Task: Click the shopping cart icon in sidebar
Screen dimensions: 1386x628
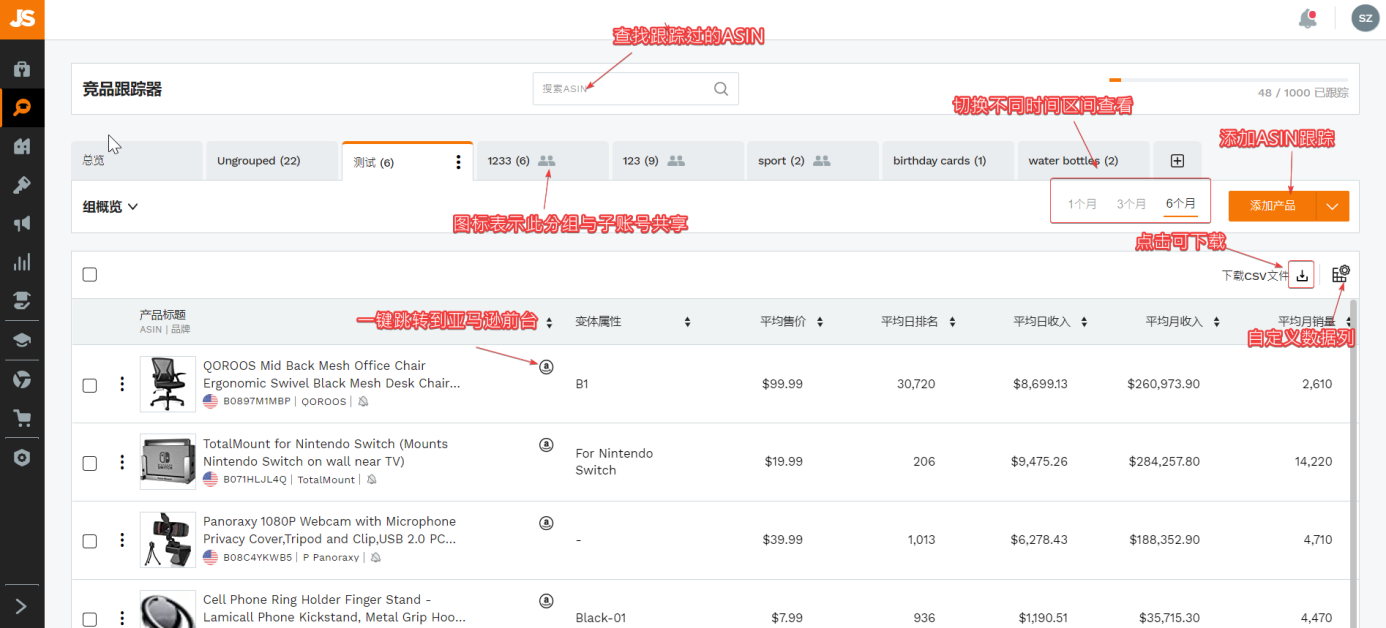Action: coord(22,418)
